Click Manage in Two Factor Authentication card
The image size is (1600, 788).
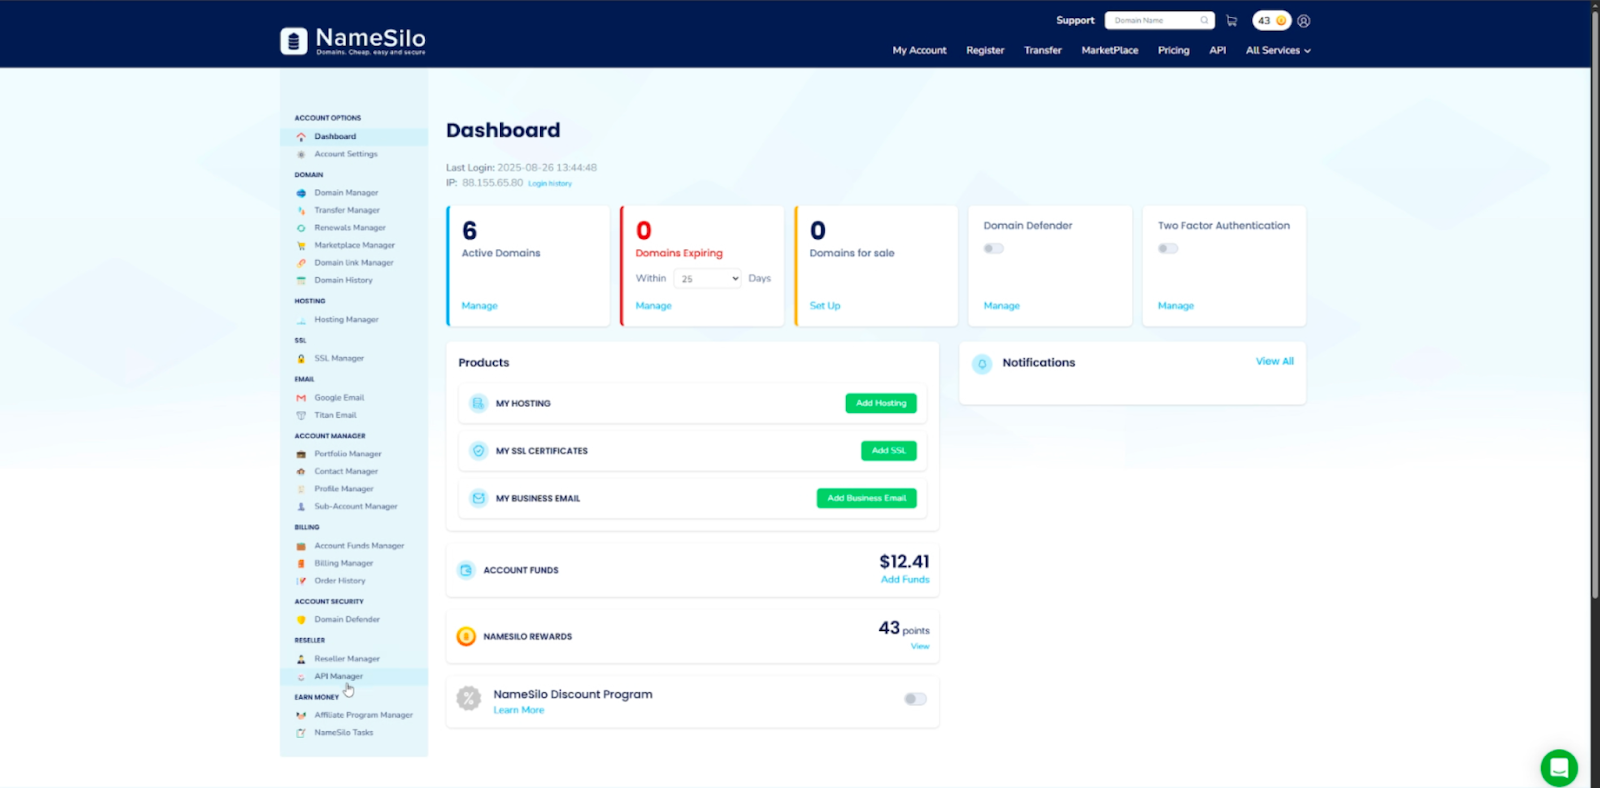coord(1176,306)
